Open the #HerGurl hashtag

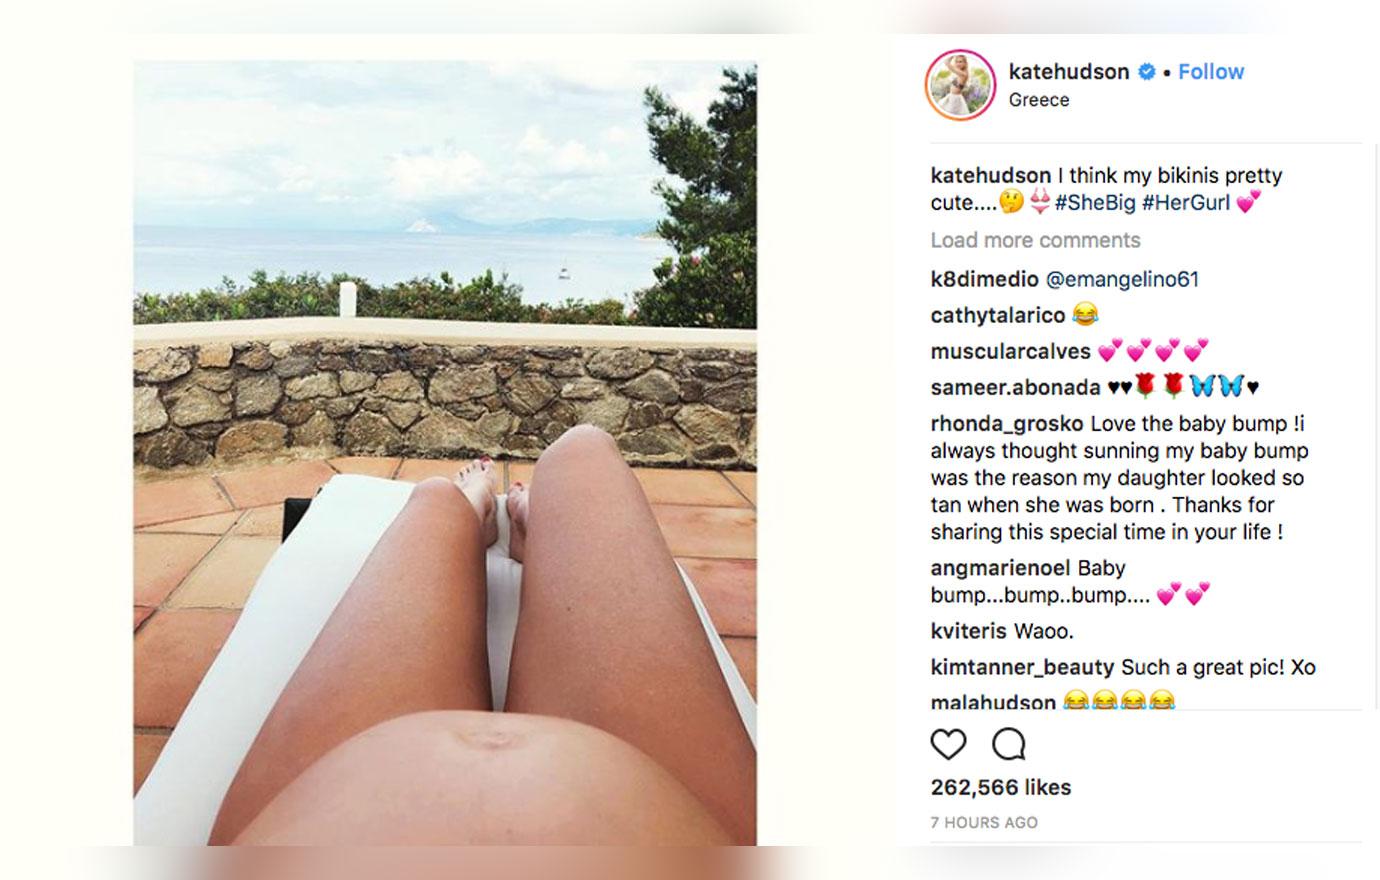point(1186,202)
